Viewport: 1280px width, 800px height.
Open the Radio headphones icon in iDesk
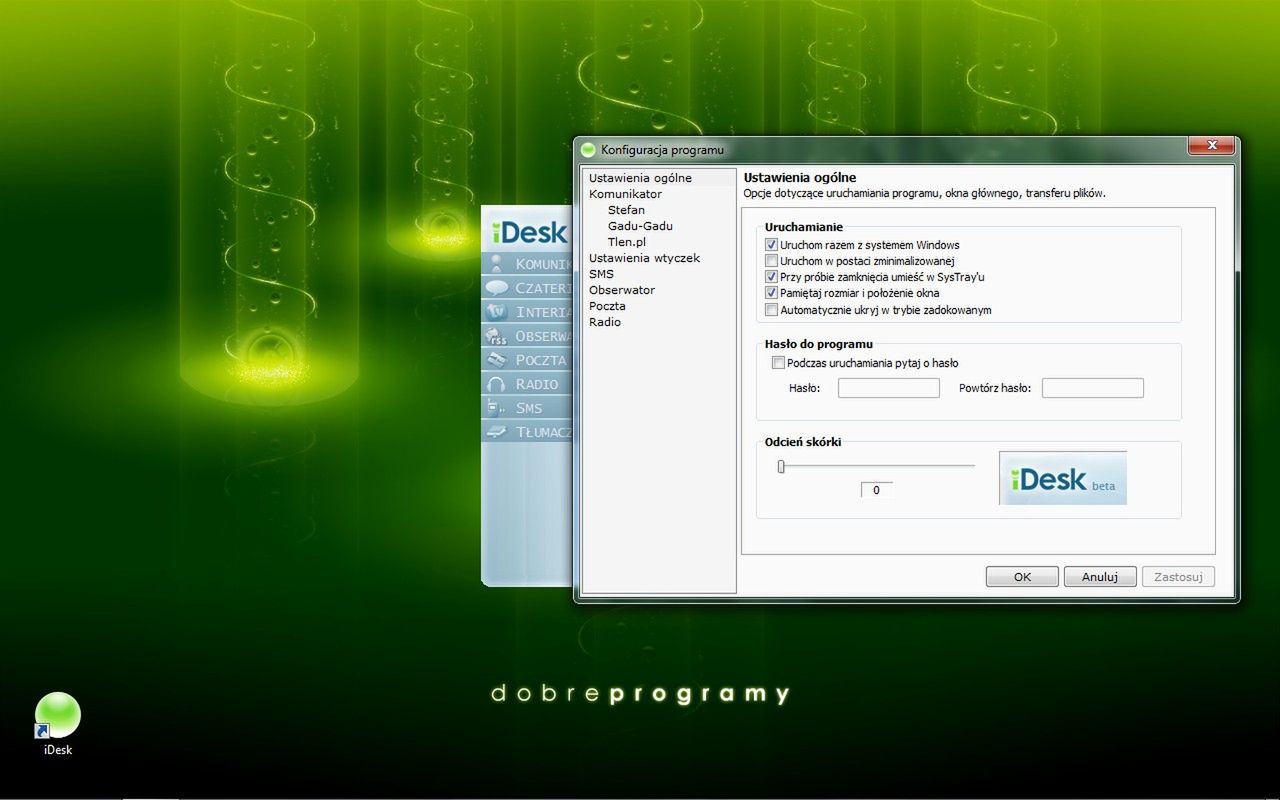496,384
